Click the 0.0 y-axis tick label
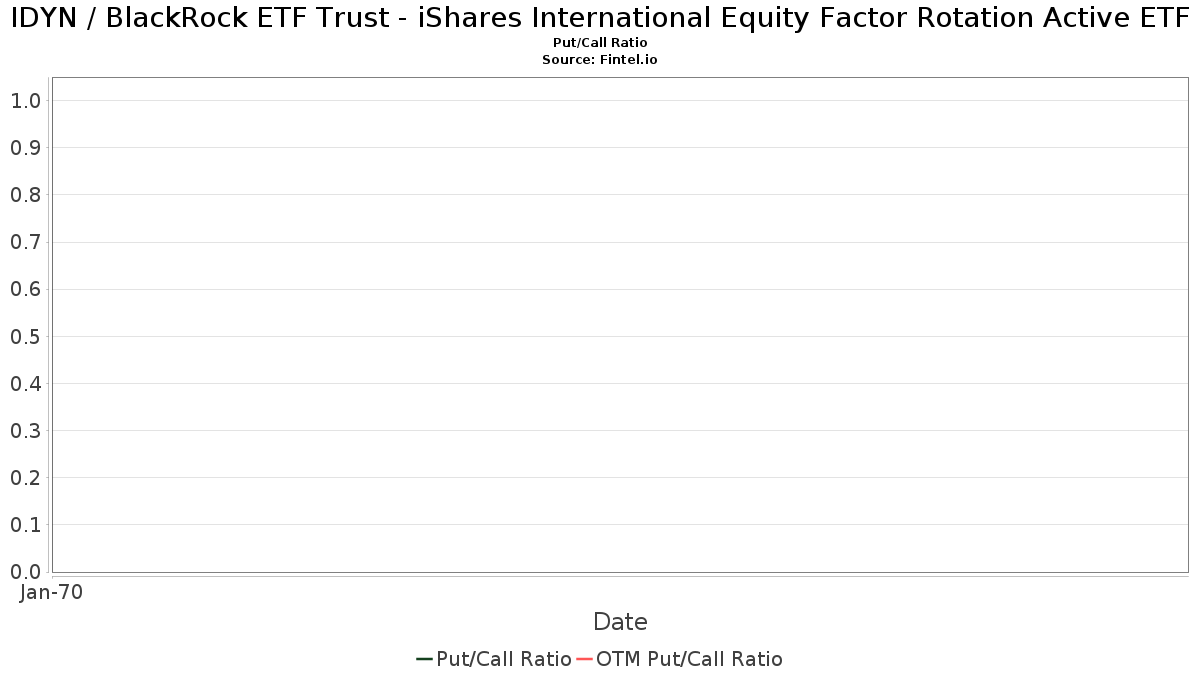The width and height of the screenshot is (1200, 675). tap(25, 572)
